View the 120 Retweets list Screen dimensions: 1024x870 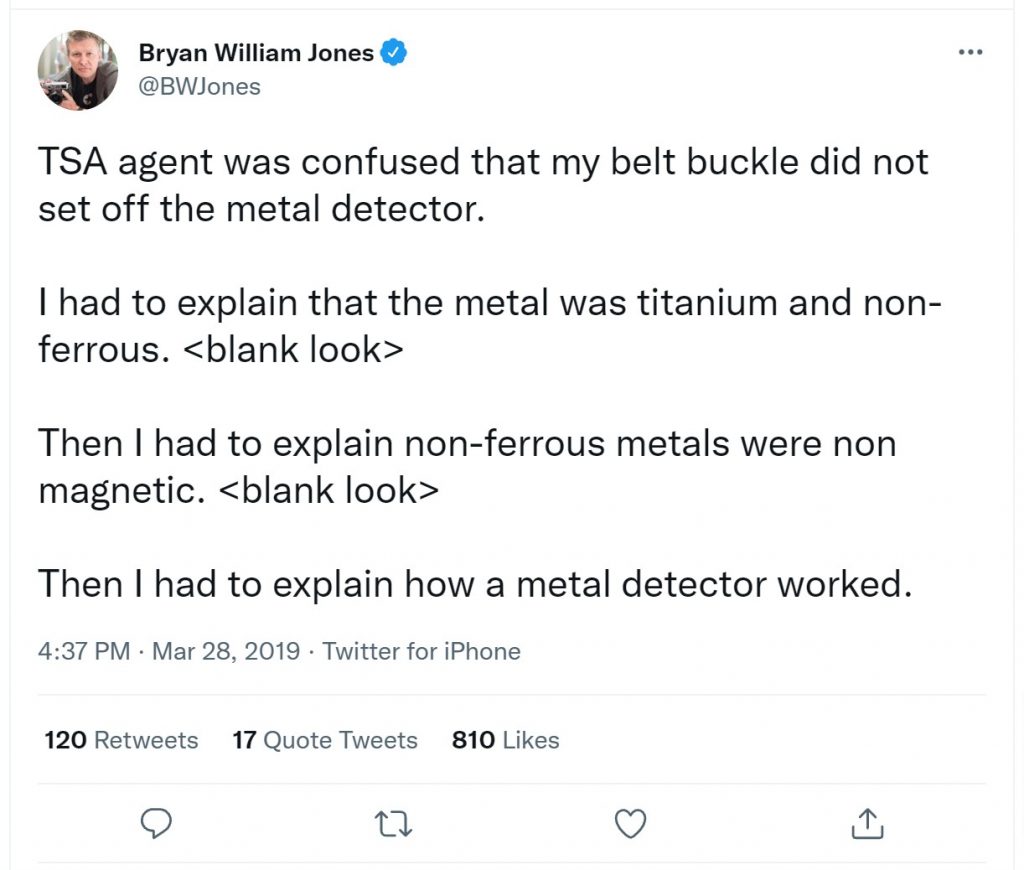coord(121,740)
